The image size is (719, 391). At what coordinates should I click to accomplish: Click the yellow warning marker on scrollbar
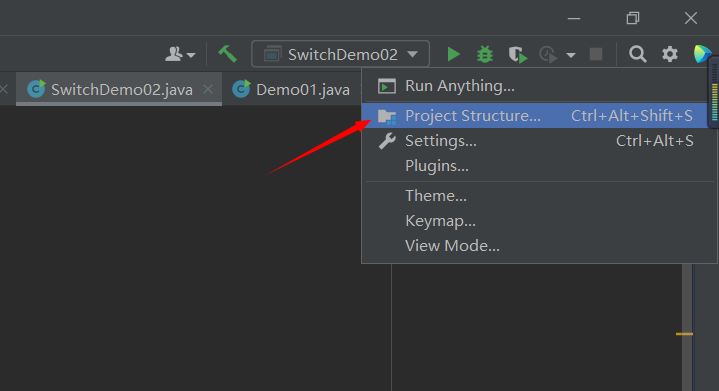(x=684, y=334)
